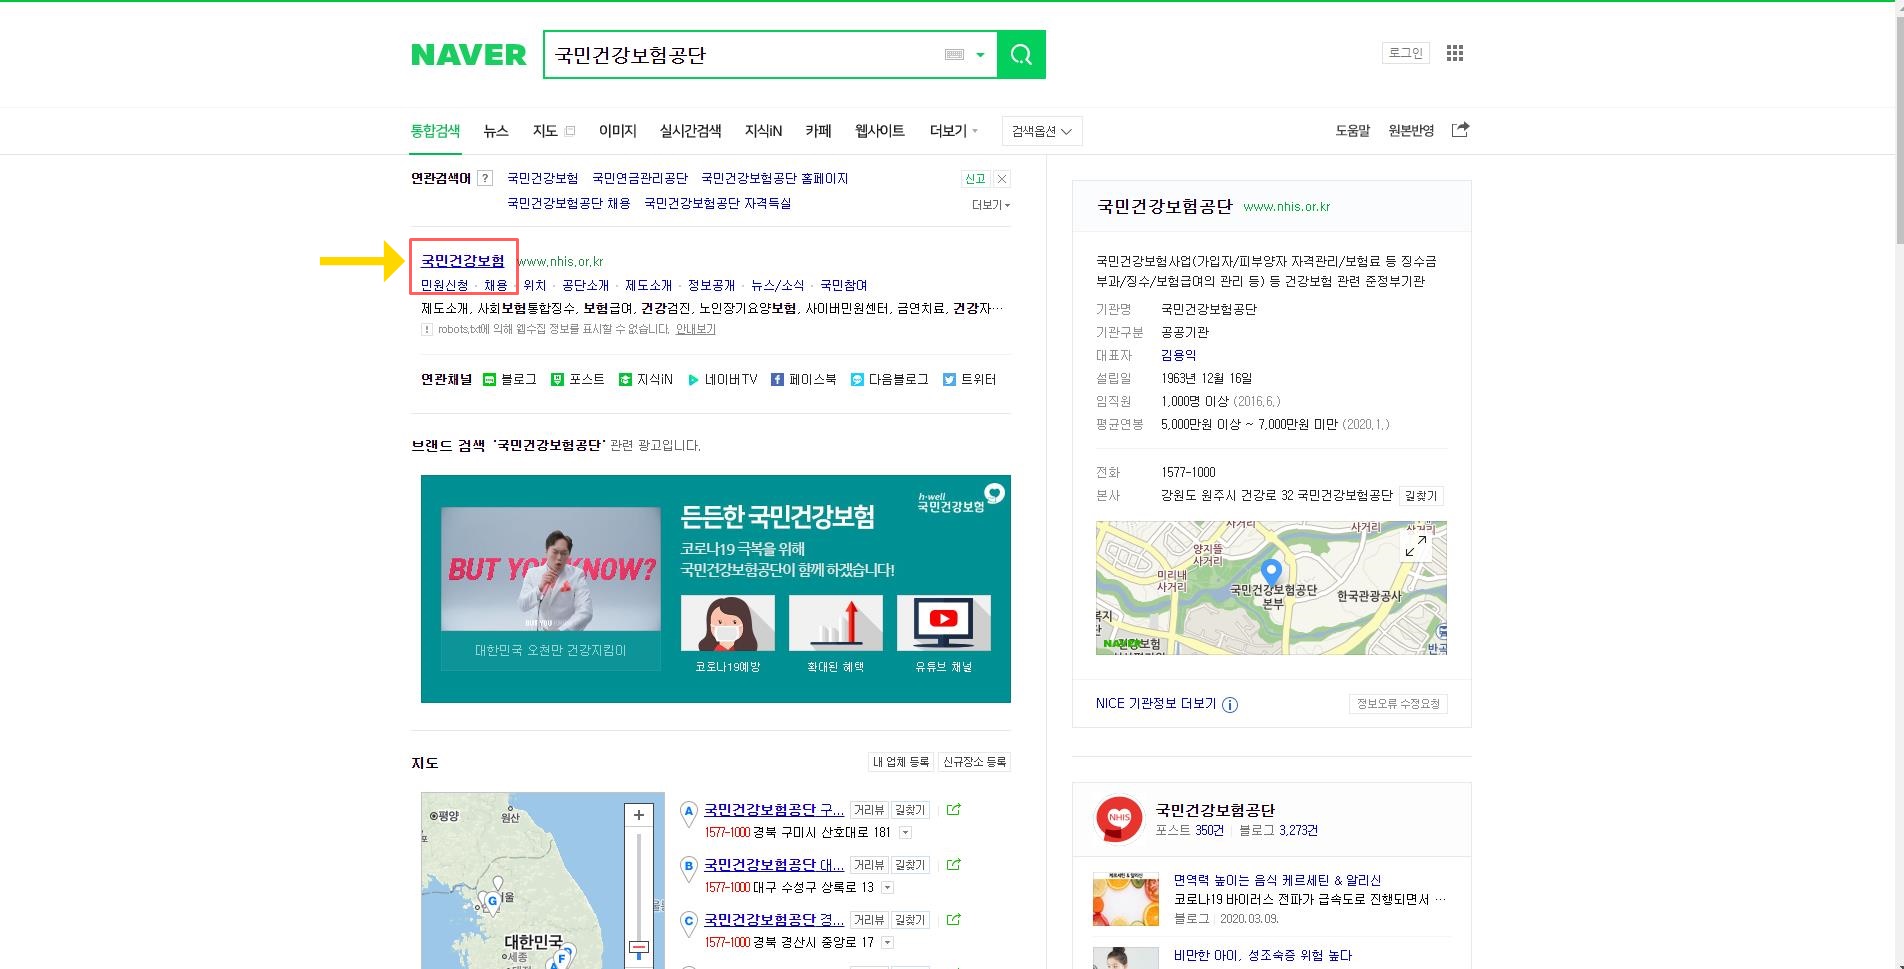Image resolution: width=1904 pixels, height=969 pixels.
Task: Click the robots.txt 안내보기 link
Action: 695,329
